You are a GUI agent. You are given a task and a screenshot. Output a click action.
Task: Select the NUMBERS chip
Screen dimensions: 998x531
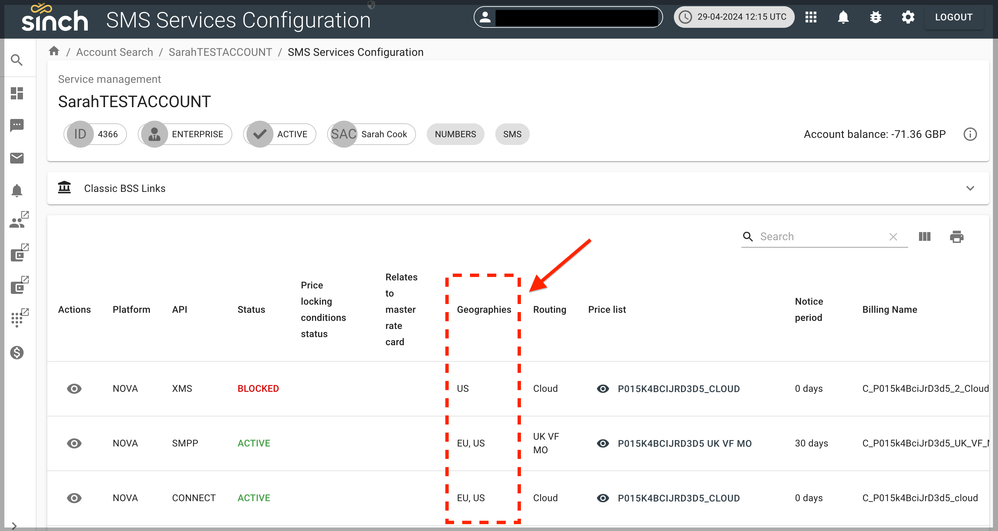click(x=455, y=134)
